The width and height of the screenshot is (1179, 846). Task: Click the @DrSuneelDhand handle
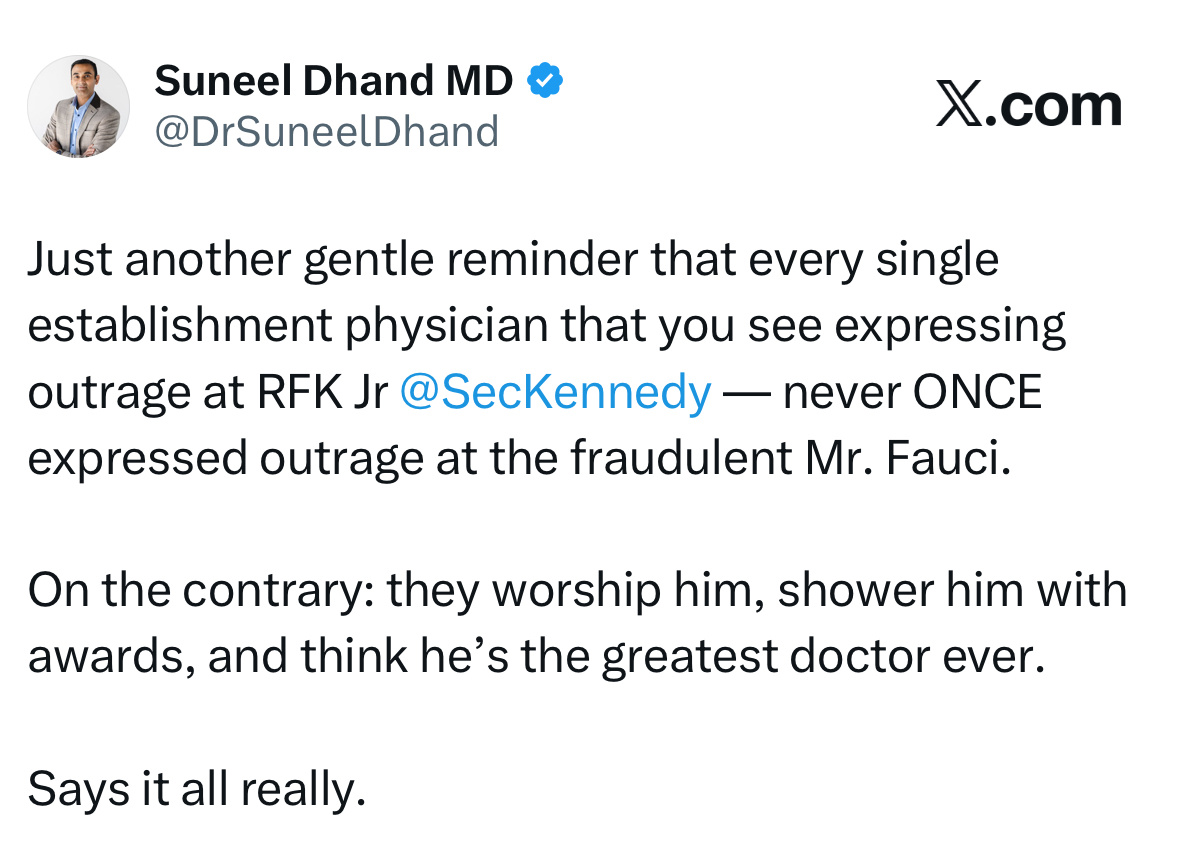click(x=326, y=132)
